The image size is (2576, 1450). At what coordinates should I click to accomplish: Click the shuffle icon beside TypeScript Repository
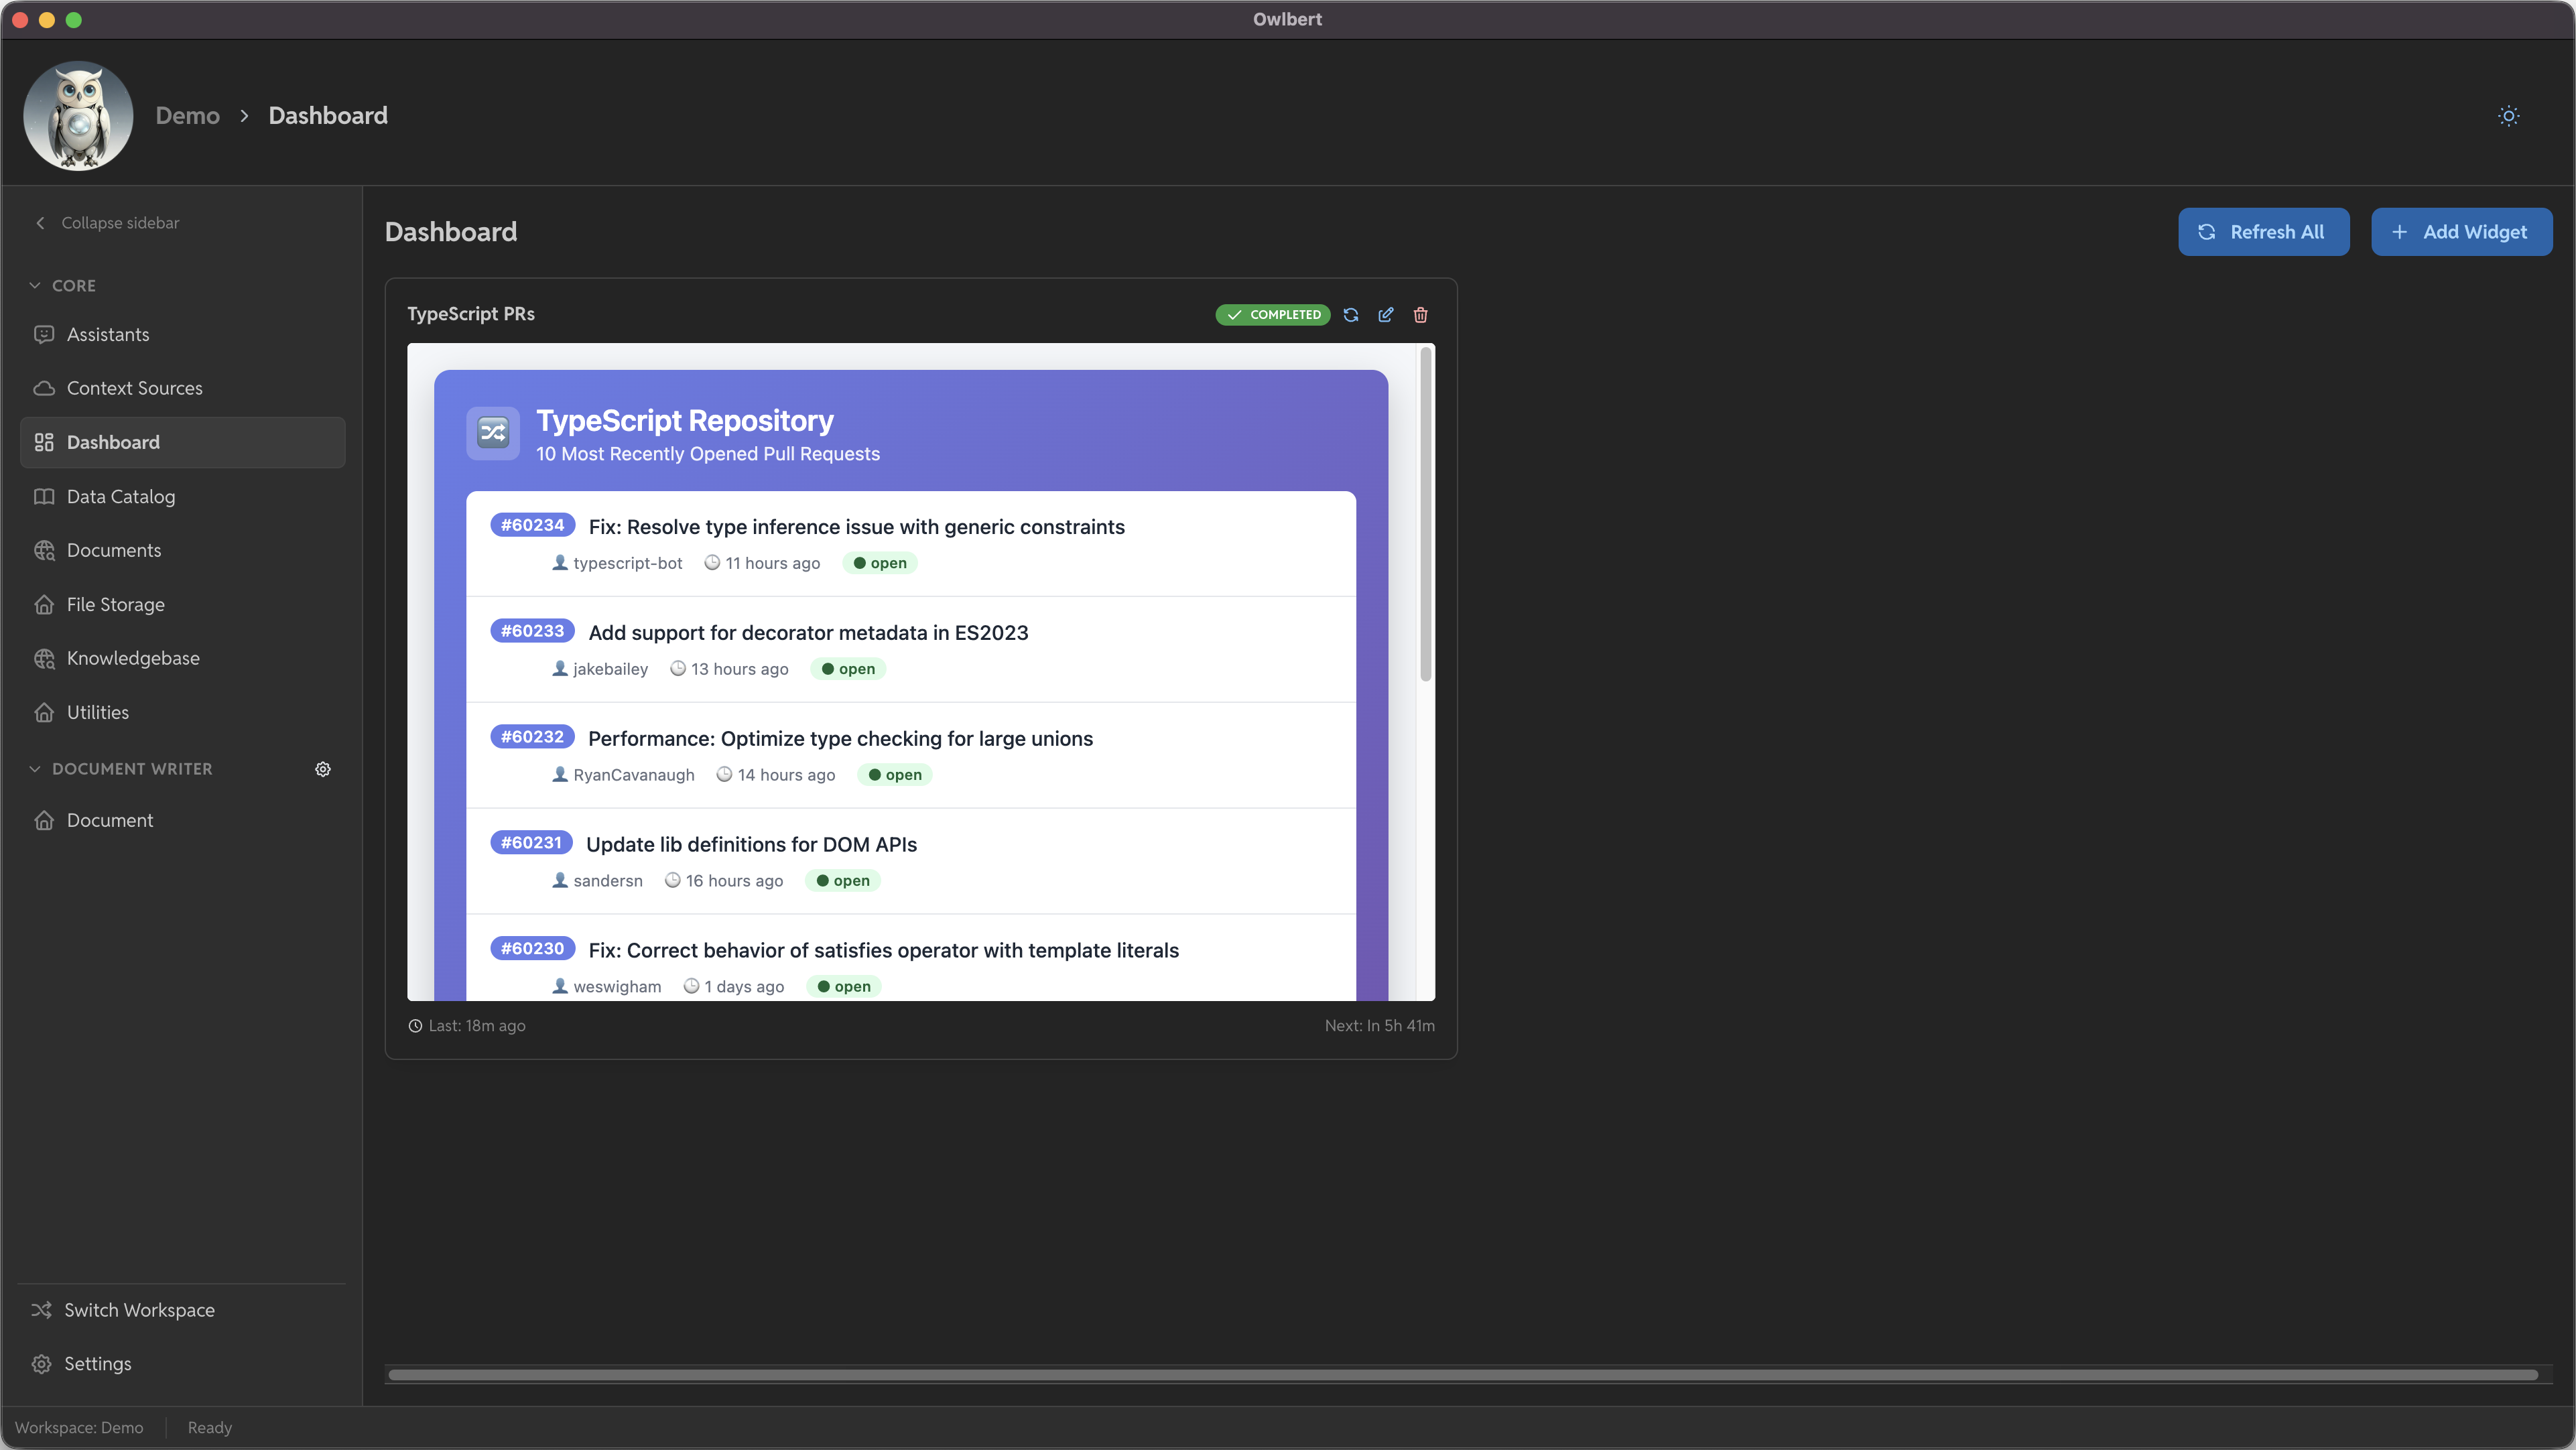pos(493,433)
